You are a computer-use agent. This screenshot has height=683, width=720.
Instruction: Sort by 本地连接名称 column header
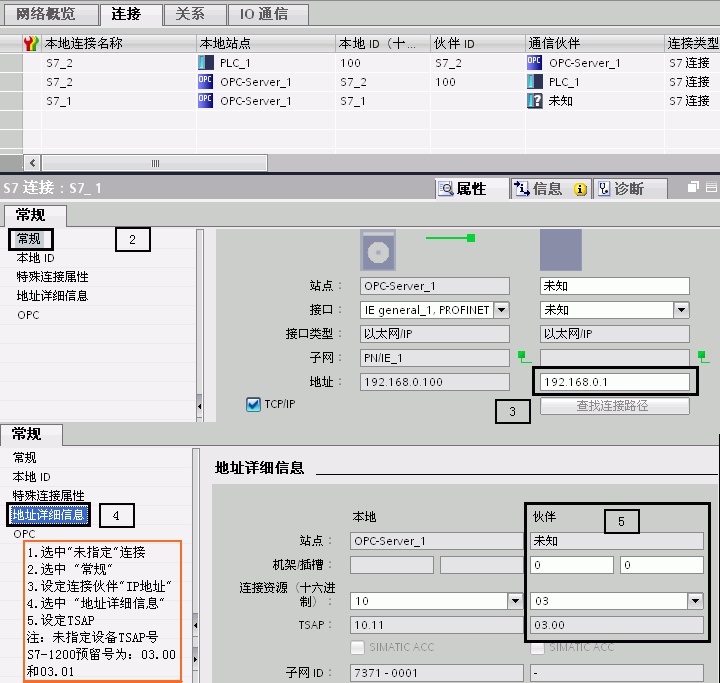pyautogui.click(x=119, y=44)
